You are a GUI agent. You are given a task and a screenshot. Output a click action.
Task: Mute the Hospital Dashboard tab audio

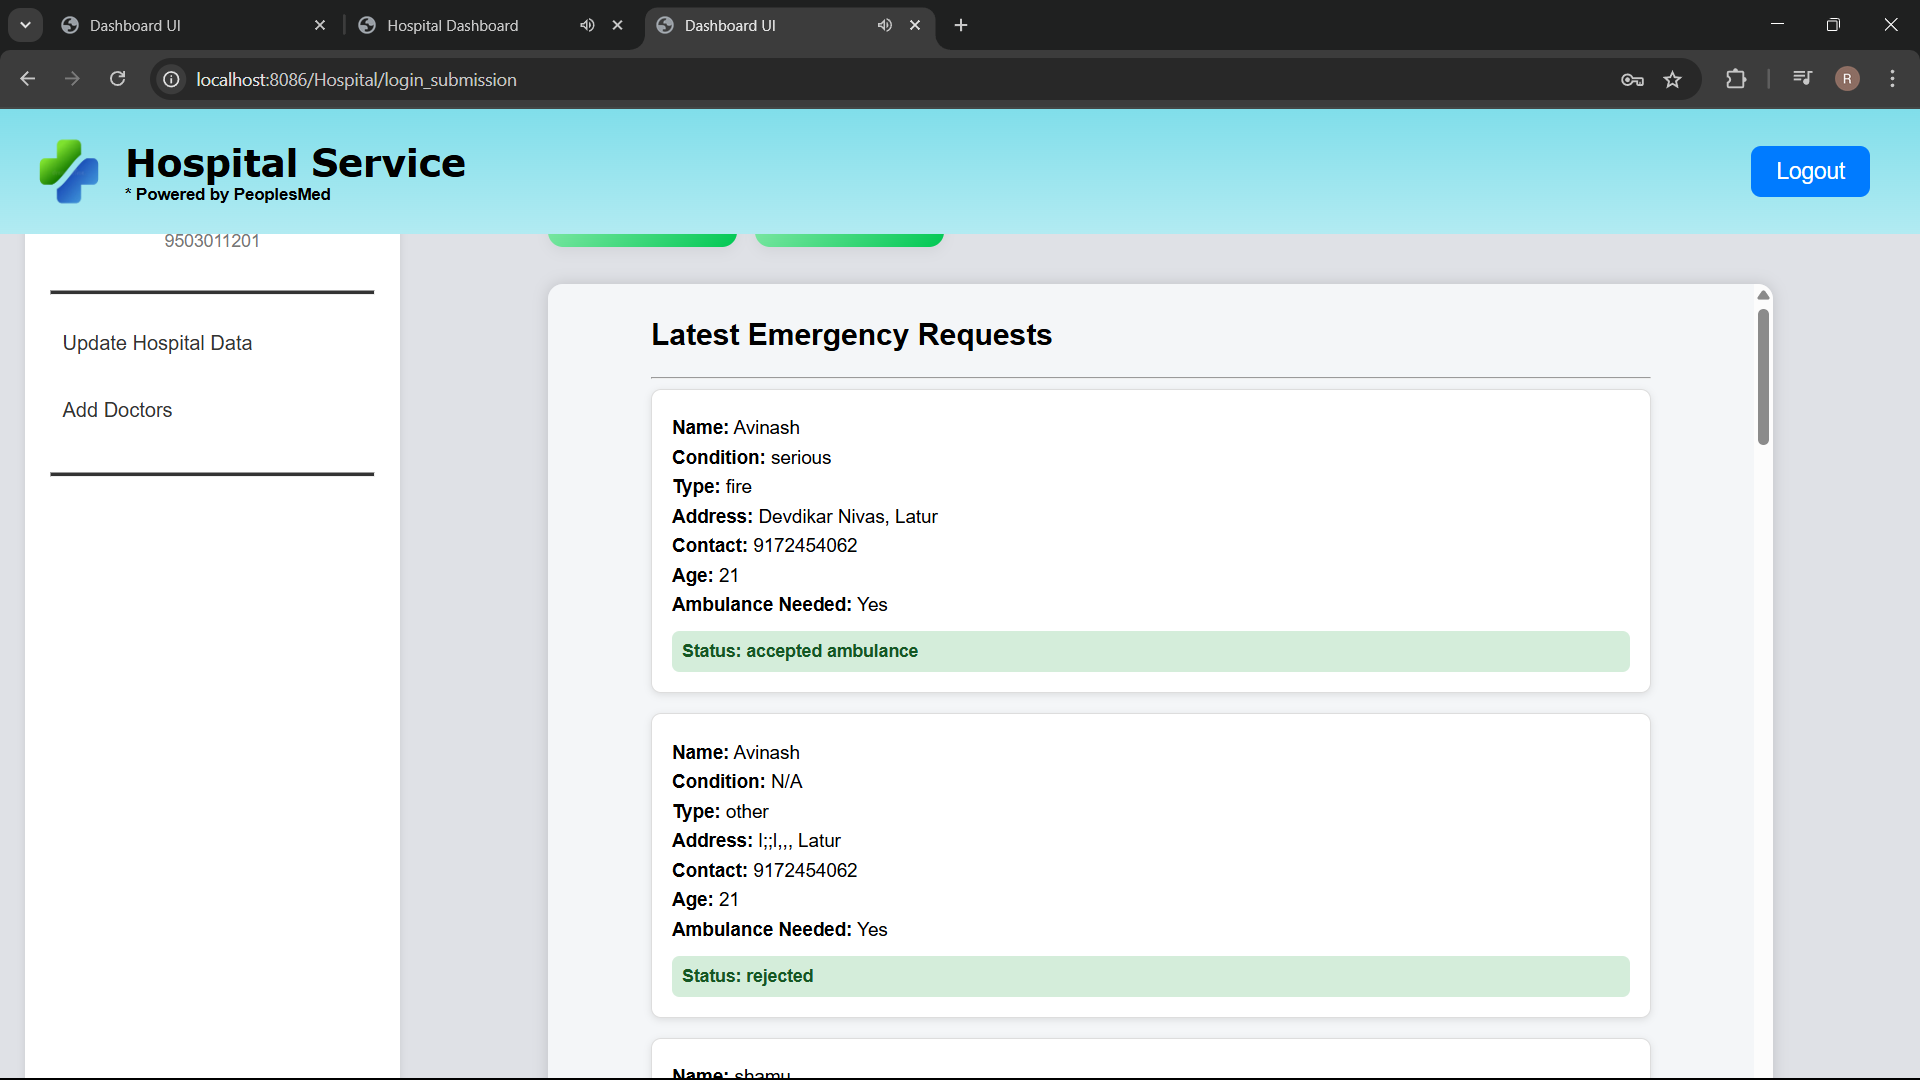pyautogui.click(x=587, y=25)
